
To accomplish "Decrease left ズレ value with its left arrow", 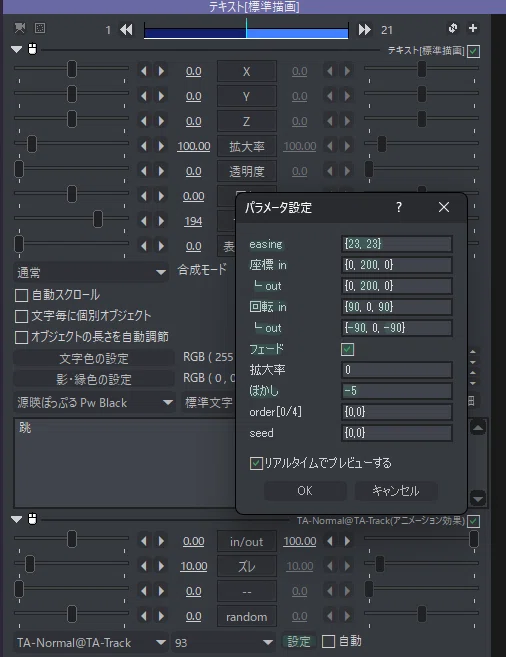I will tap(144, 566).
